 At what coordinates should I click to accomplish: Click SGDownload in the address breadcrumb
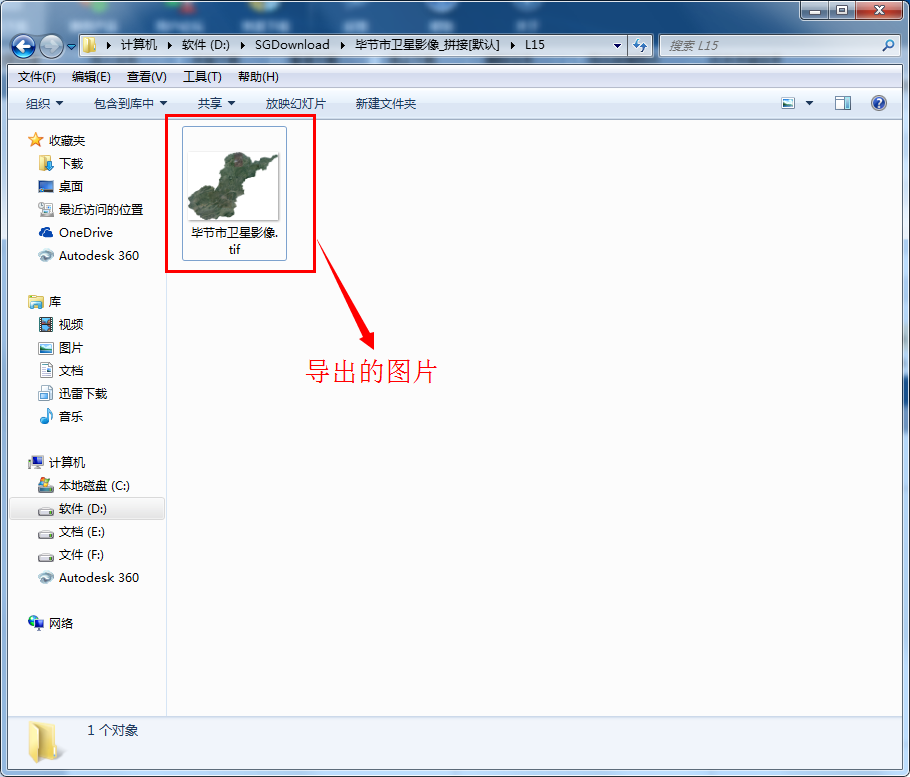tap(292, 45)
